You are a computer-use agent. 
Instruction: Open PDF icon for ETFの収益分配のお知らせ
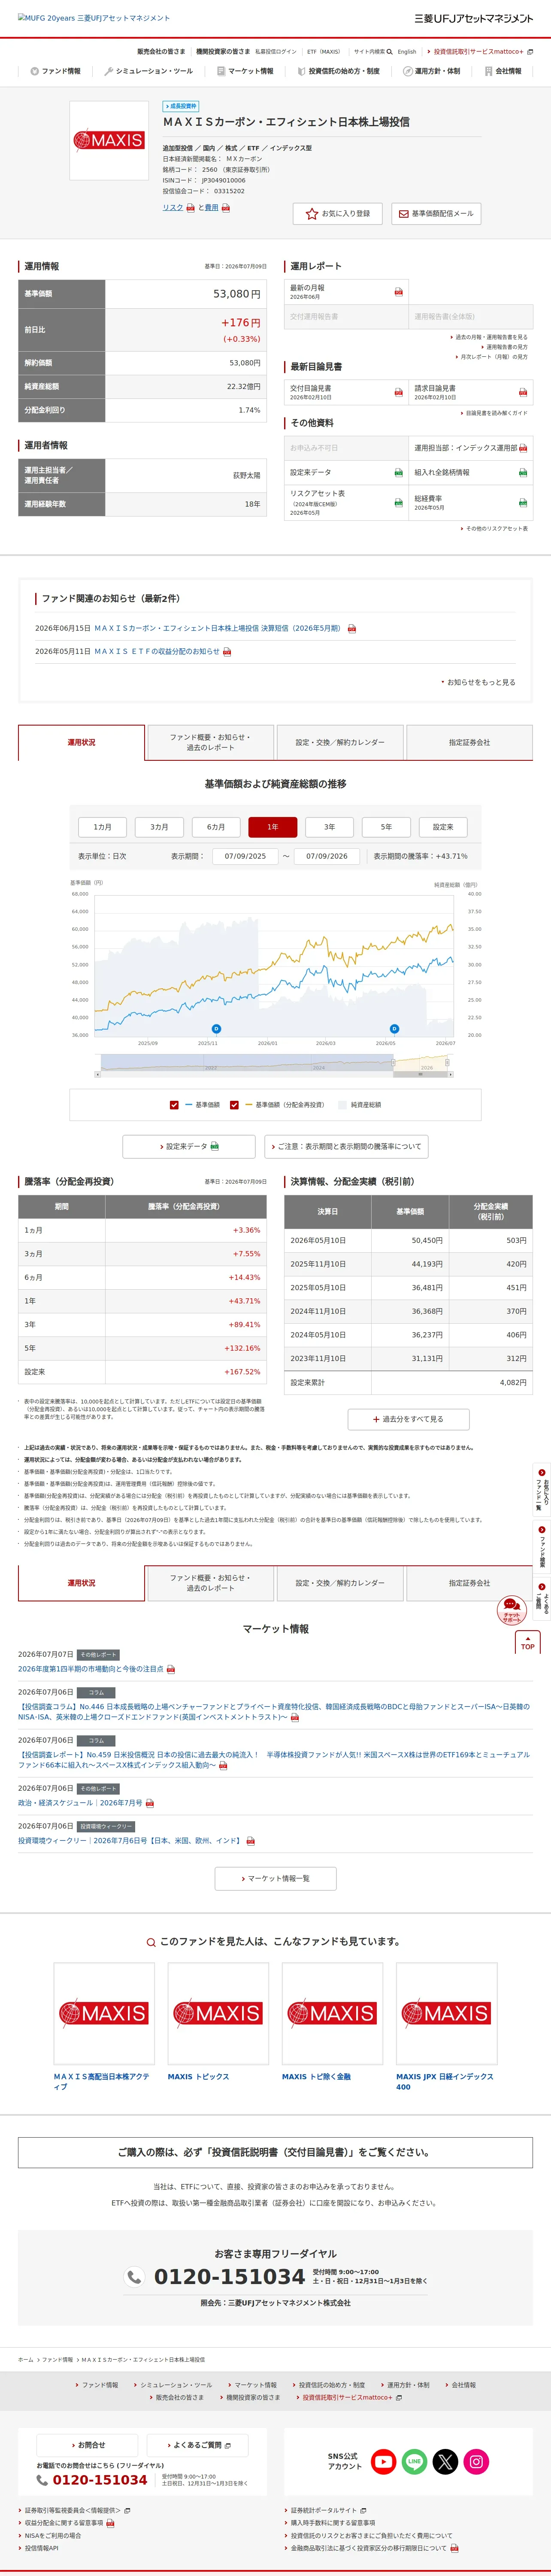tap(227, 652)
